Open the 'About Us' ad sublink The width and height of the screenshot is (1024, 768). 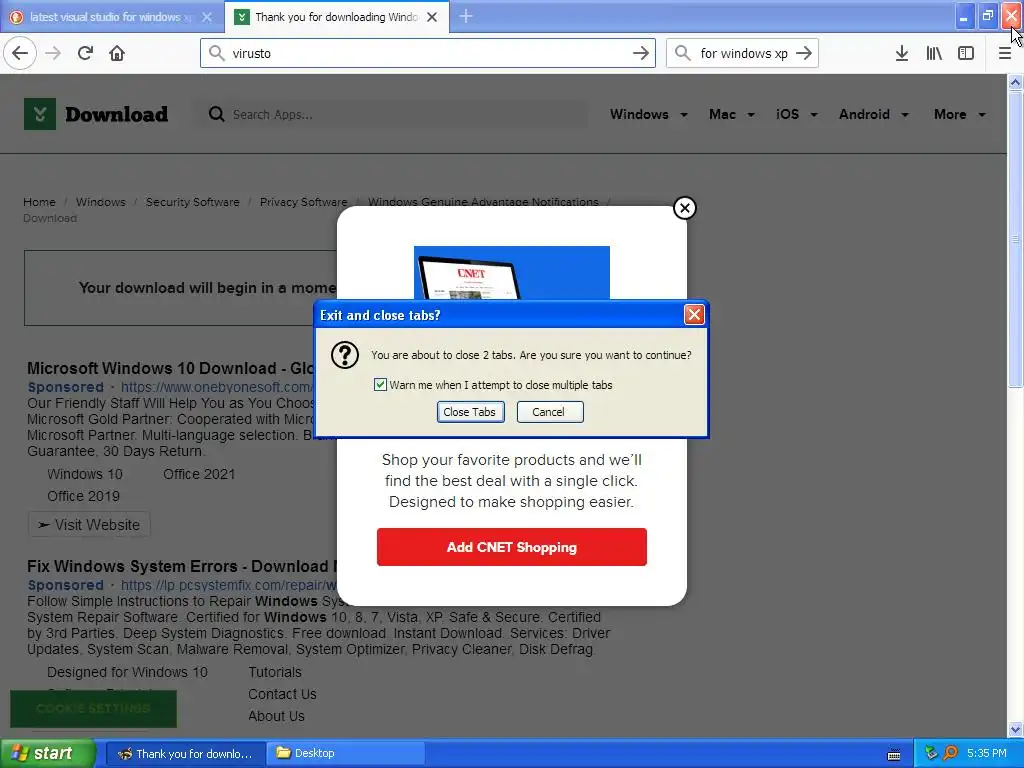coord(276,716)
